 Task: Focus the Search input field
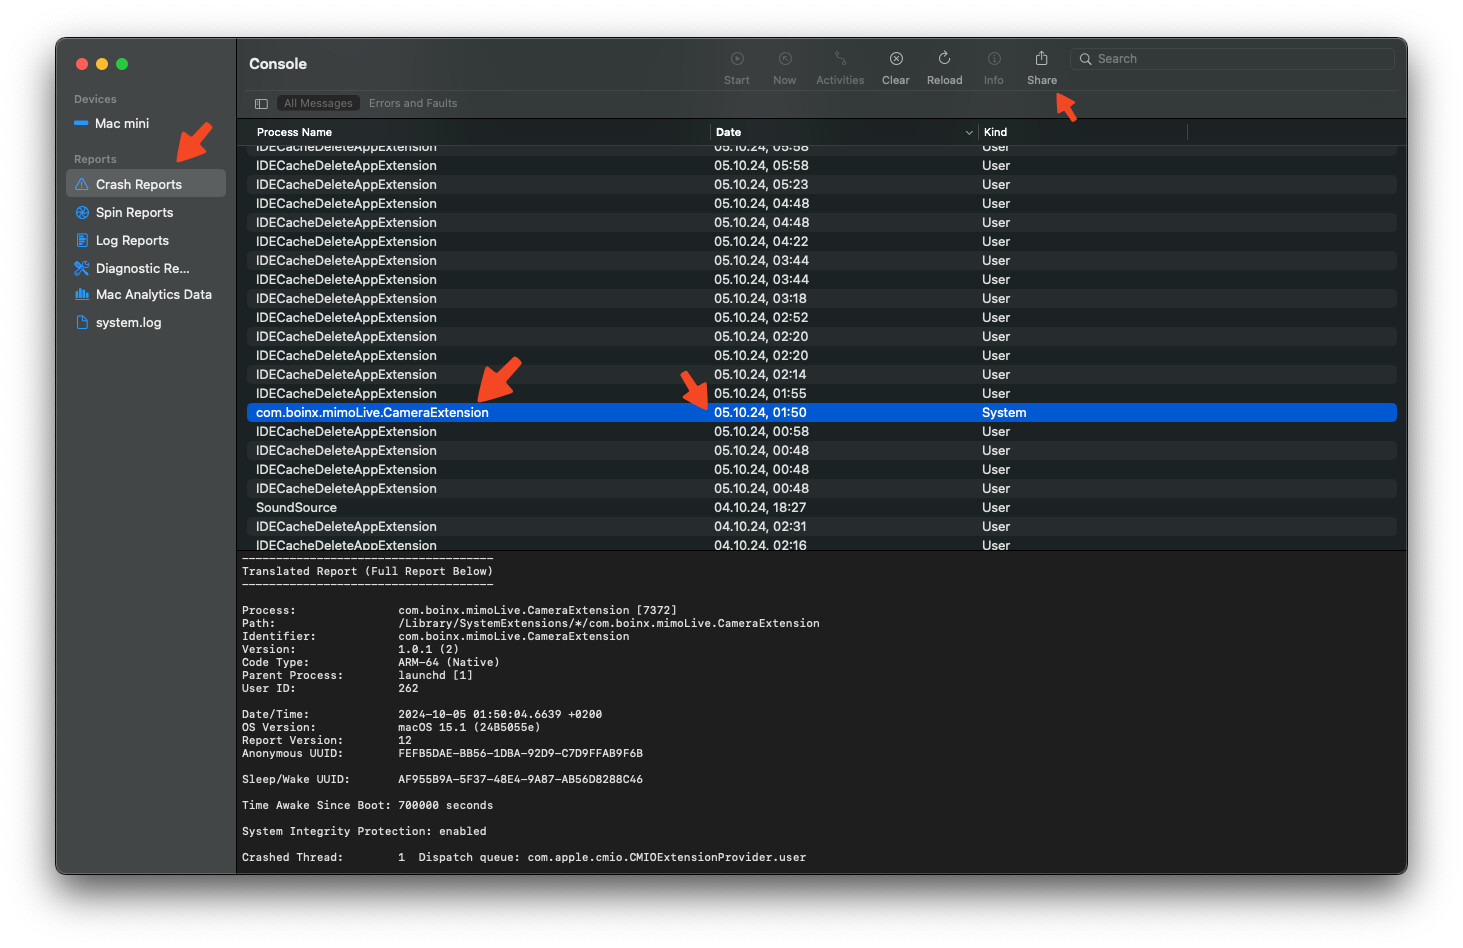click(1232, 59)
